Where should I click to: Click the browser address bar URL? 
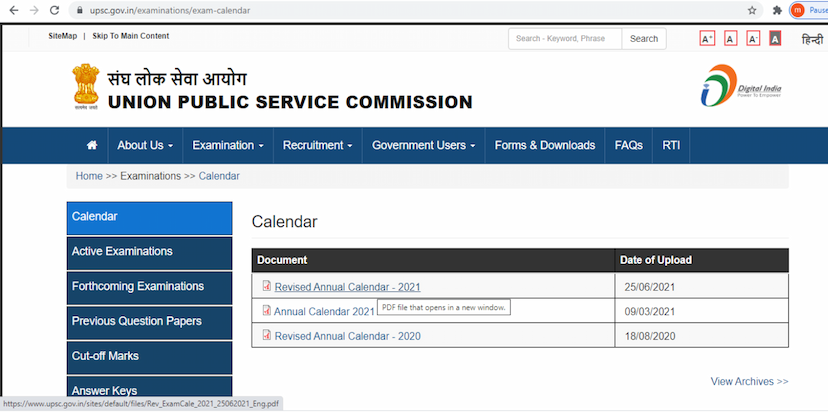[168, 11]
